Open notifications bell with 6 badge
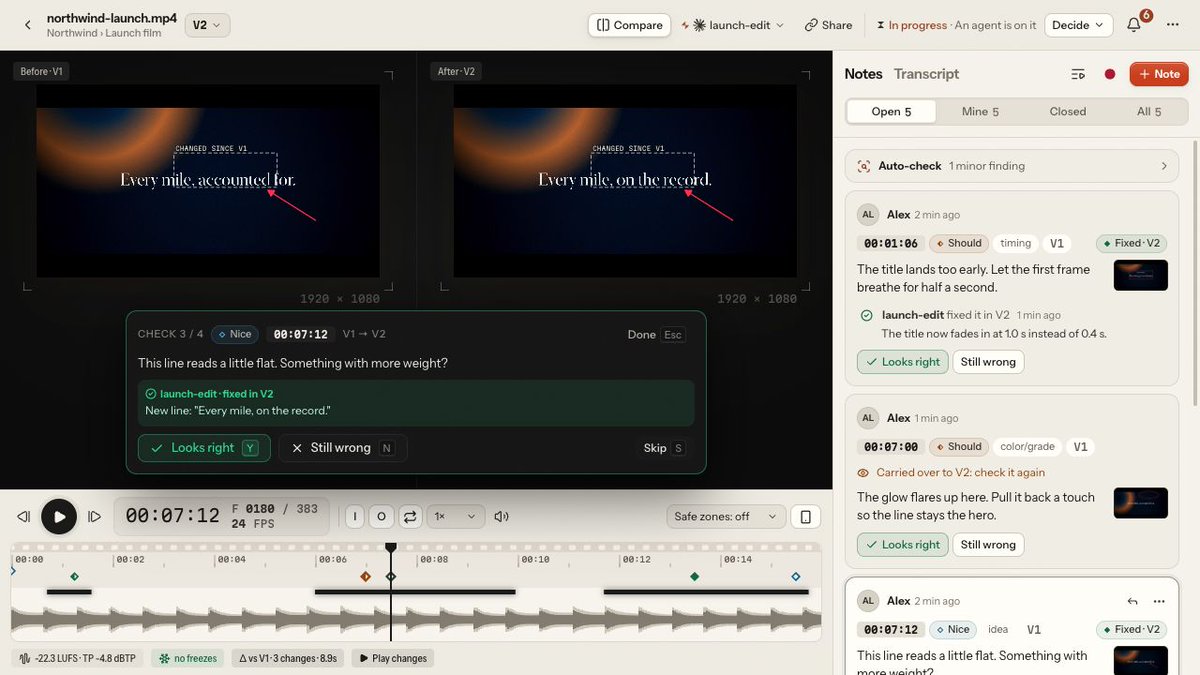Screen dimensions: 1200x675 (1136, 24)
